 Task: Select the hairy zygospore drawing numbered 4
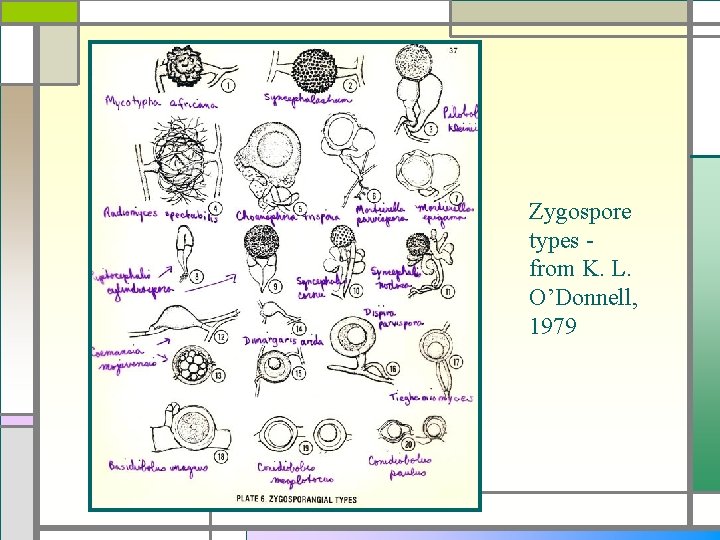click(180, 161)
